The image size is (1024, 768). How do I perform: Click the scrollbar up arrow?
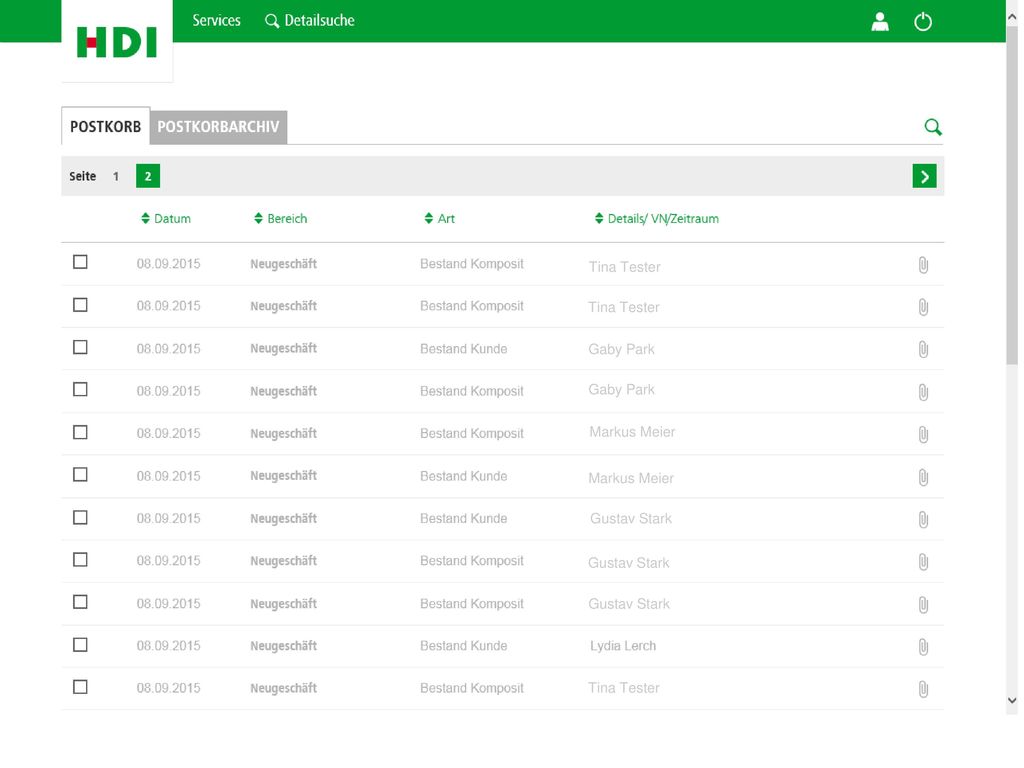[1012, 18]
